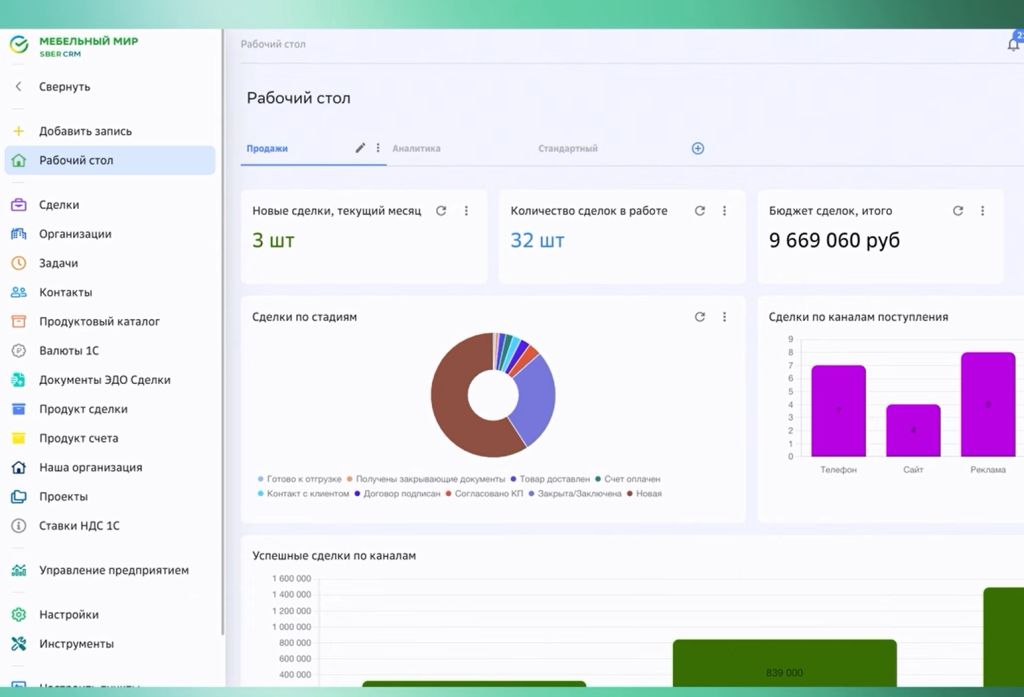
Task: Toggle Новая legend item
Action: pos(645,493)
